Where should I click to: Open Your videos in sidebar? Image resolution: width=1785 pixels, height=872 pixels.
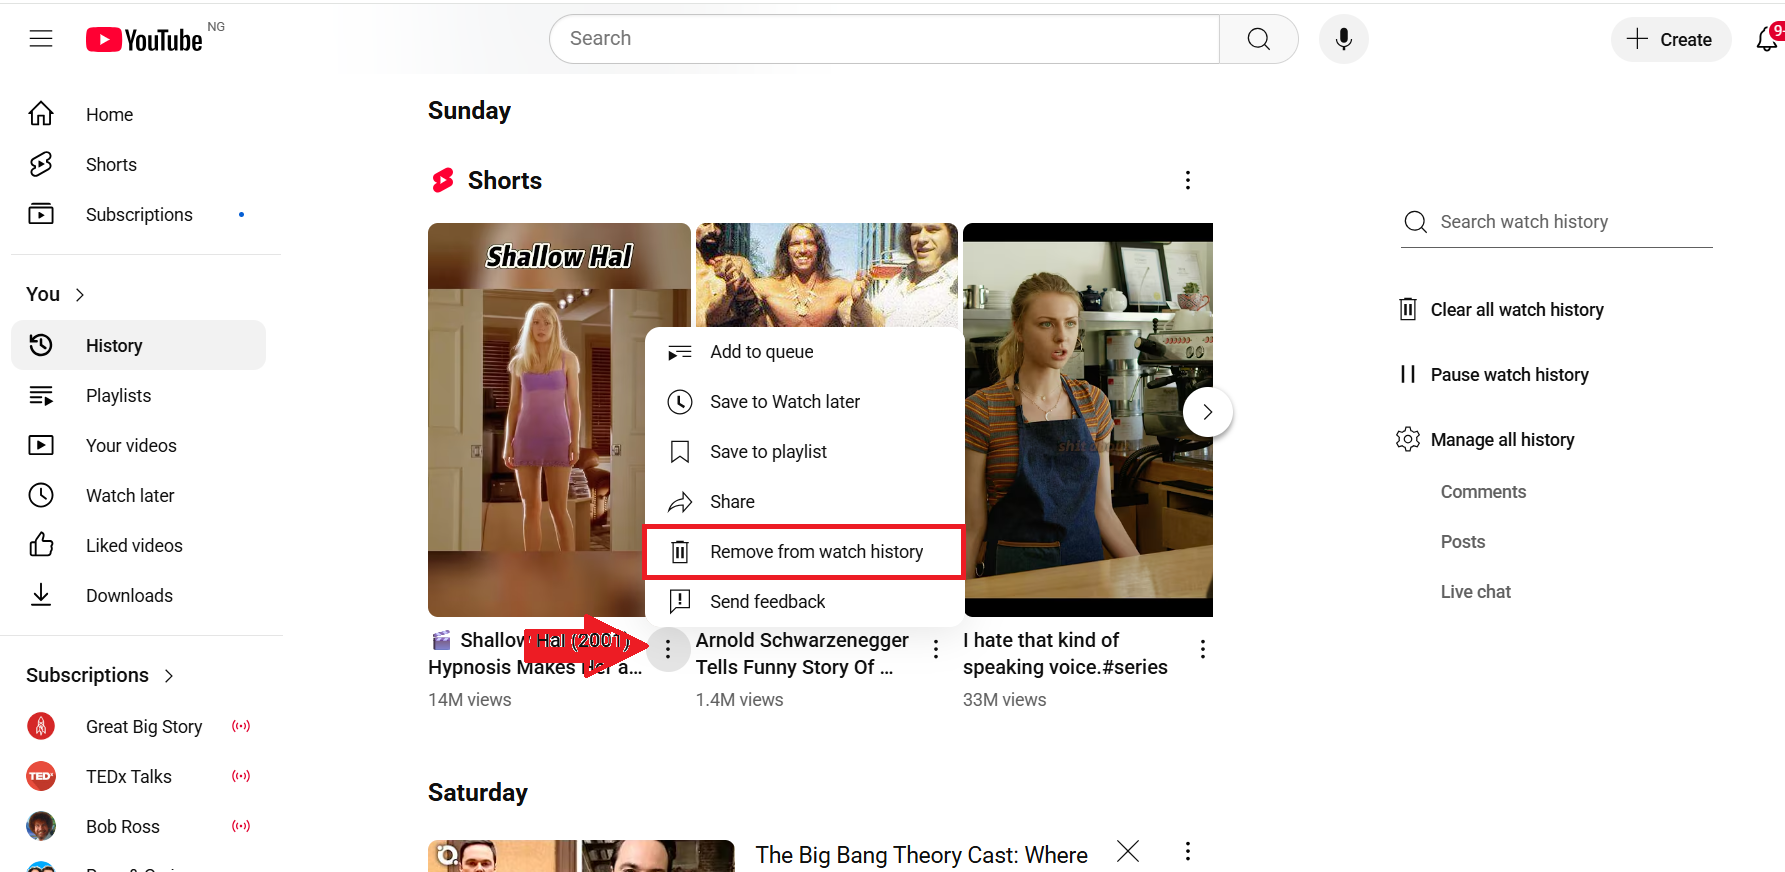[x=139, y=445]
